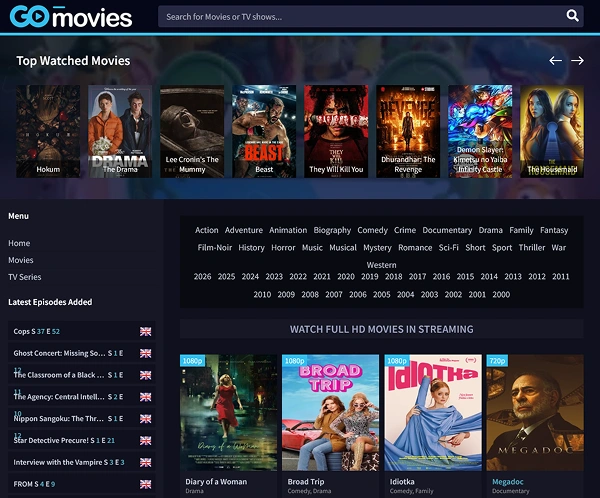Click UK flag beside Star Detective Precure
The height and width of the screenshot is (498, 600).
(x=145, y=441)
